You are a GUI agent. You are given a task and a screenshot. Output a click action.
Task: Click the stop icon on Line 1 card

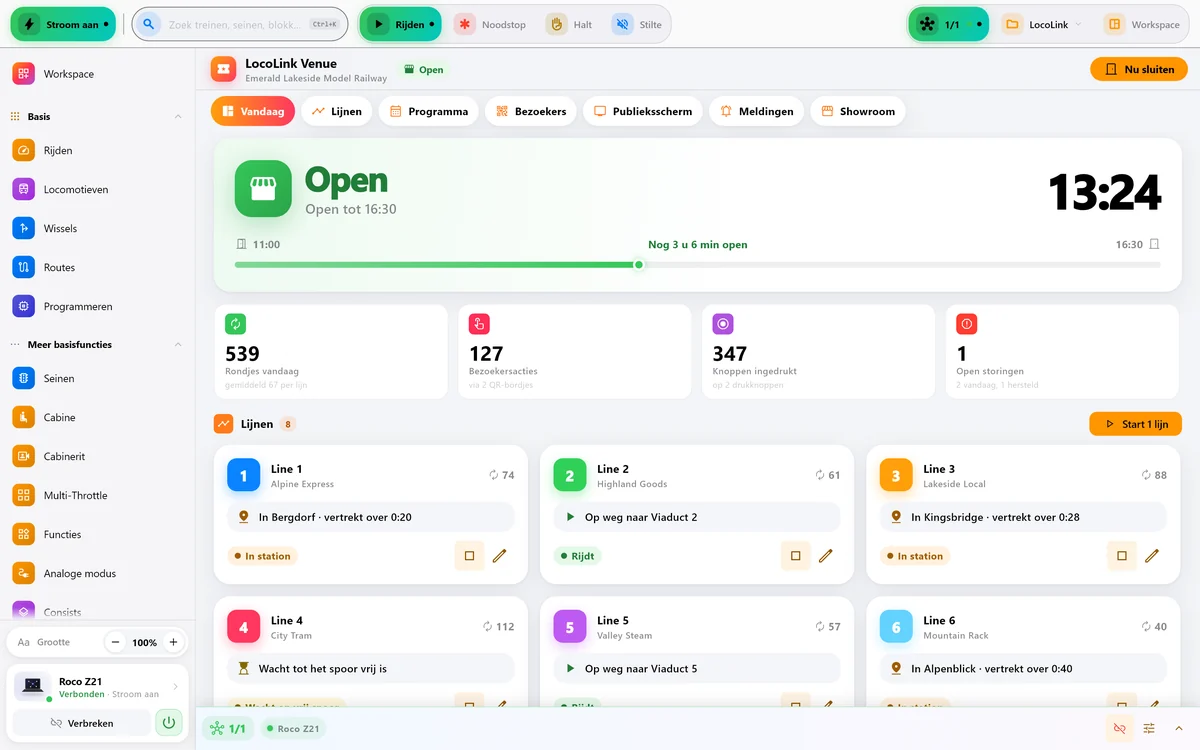469,556
